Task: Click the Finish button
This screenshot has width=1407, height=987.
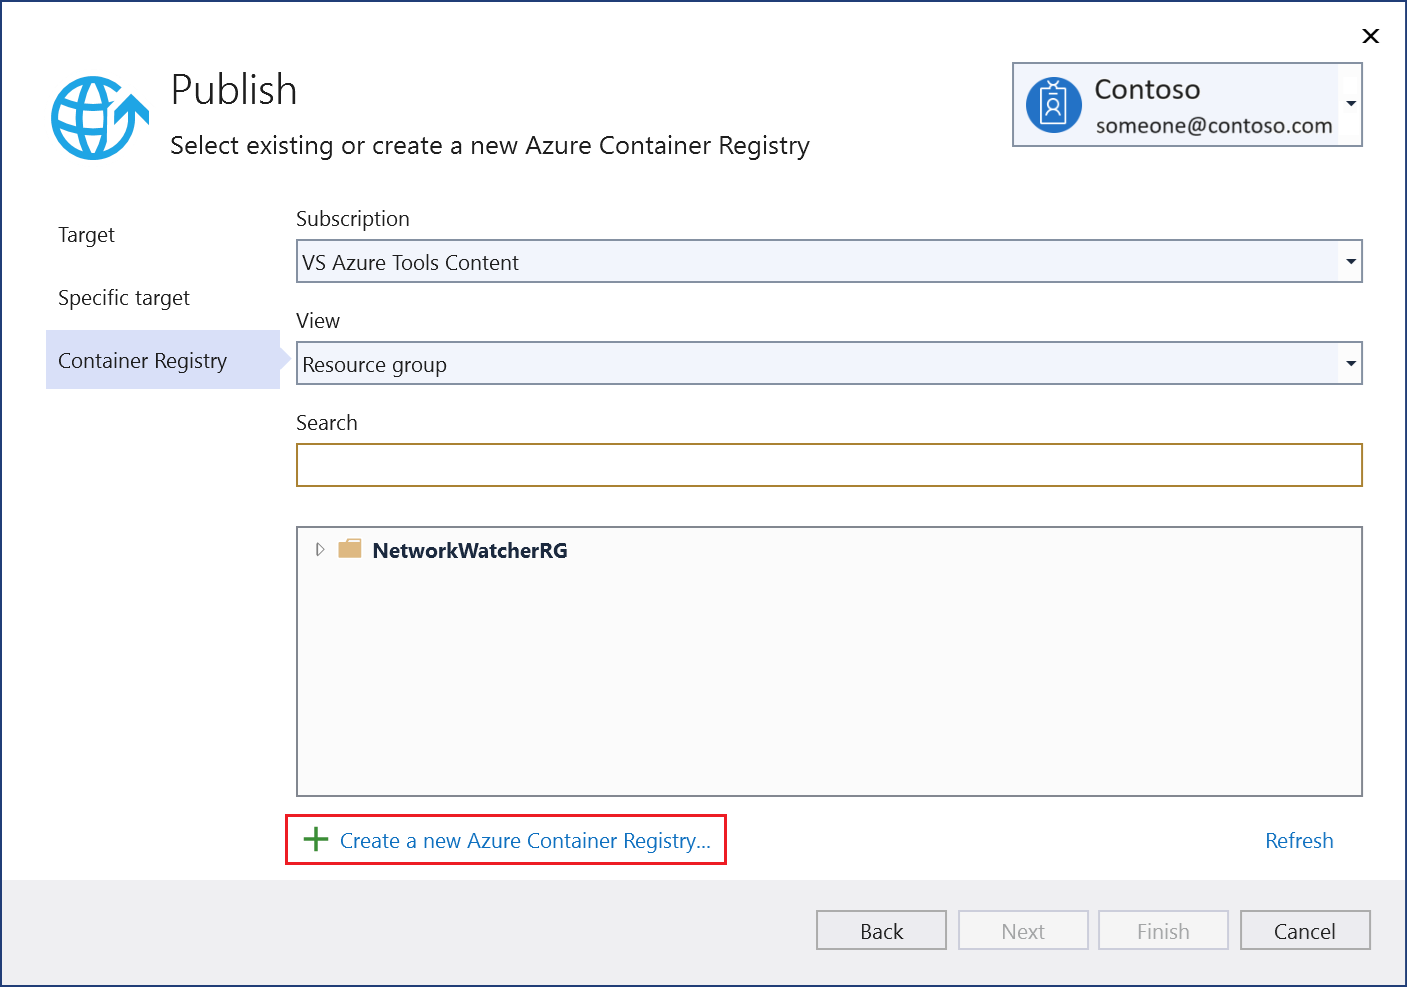Action: pos(1162,930)
